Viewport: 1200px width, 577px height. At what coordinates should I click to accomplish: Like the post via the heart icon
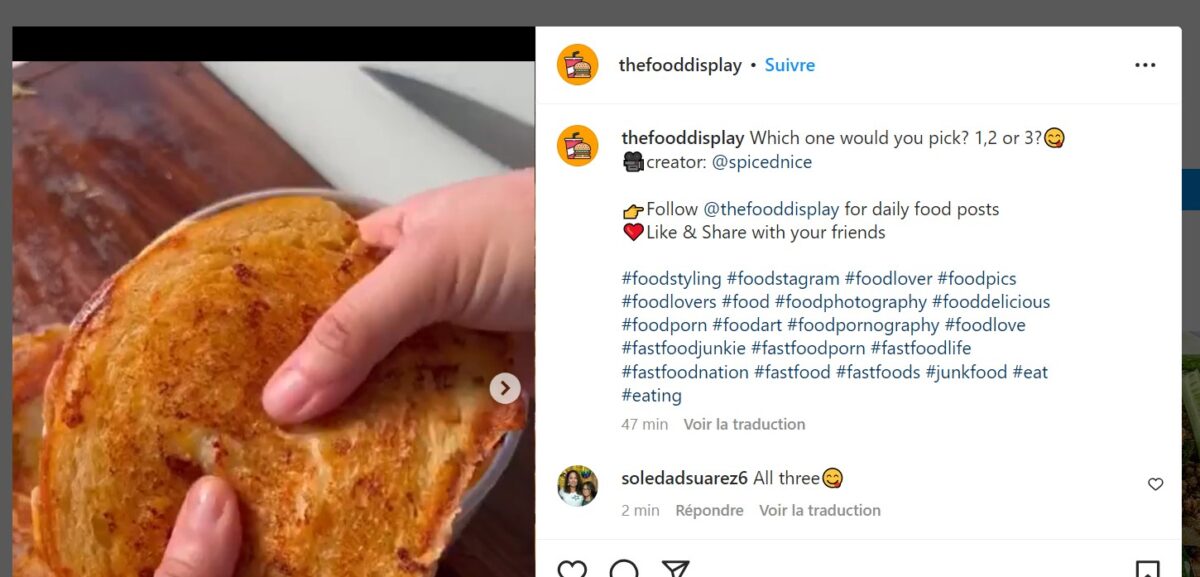[x=572, y=568]
